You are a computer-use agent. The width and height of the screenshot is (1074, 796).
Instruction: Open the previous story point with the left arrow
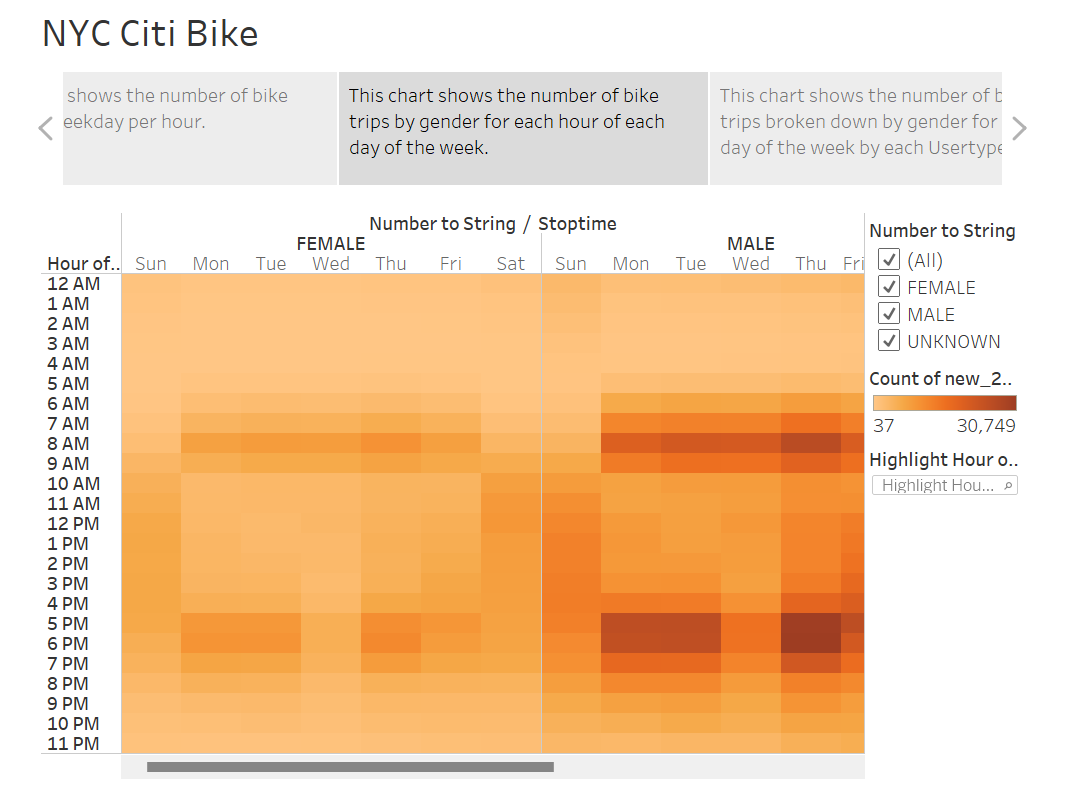pos(45,128)
